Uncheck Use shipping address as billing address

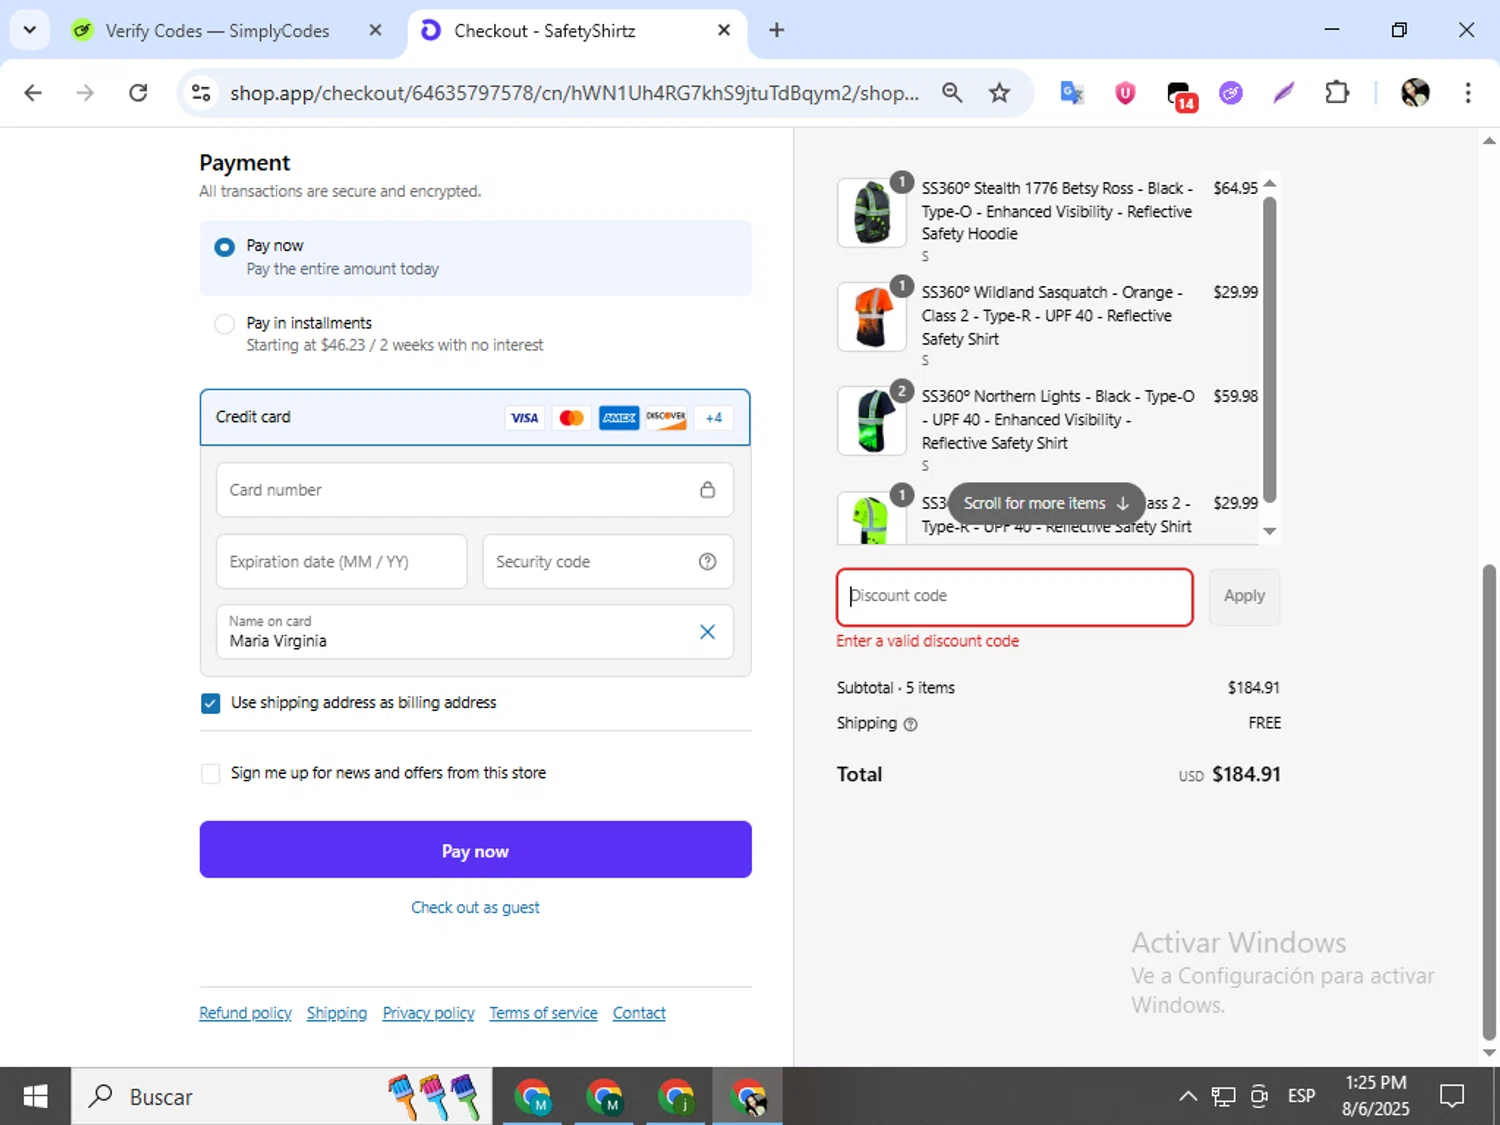click(210, 703)
